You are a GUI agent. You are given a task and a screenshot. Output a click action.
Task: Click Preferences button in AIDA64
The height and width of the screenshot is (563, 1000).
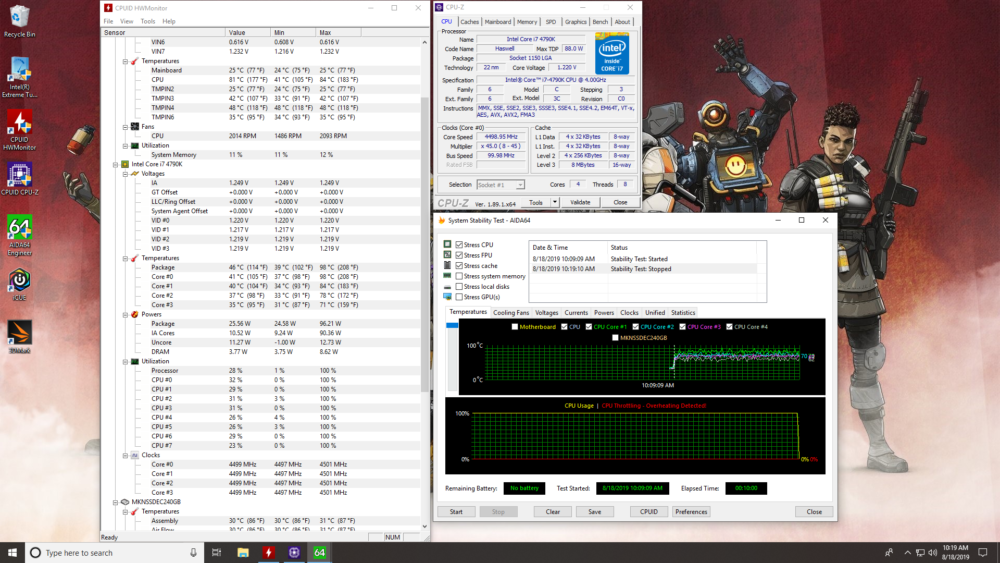coord(691,511)
